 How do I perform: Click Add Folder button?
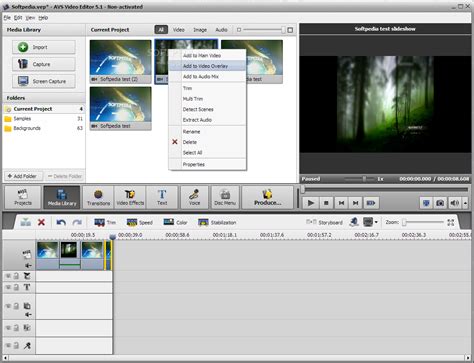point(23,176)
